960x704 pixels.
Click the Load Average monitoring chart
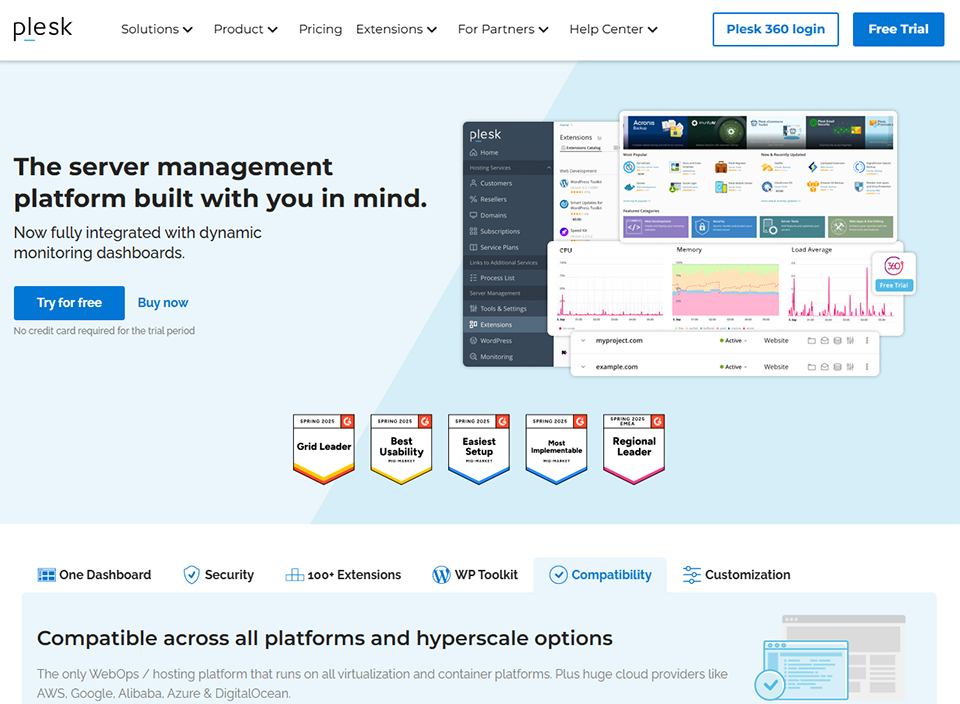point(842,285)
